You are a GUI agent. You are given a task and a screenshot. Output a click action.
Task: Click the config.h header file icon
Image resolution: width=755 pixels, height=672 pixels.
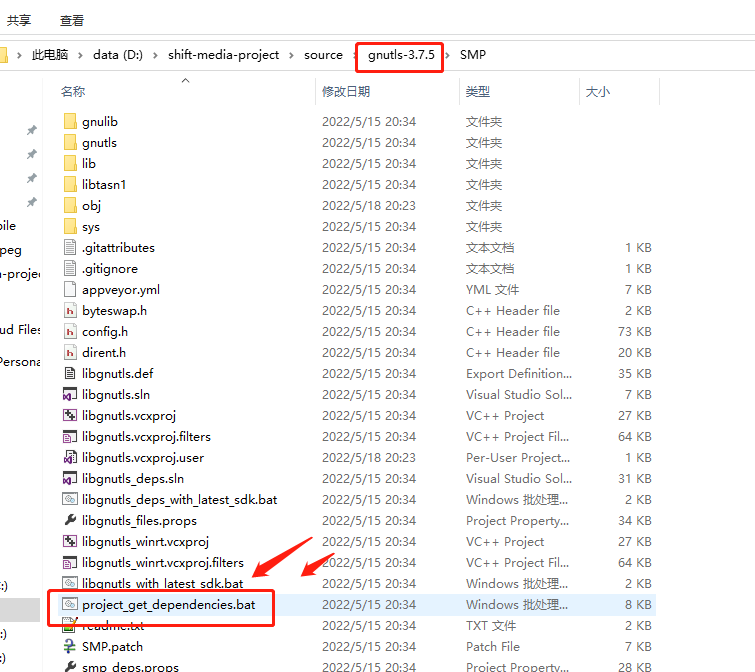coord(70,332)
